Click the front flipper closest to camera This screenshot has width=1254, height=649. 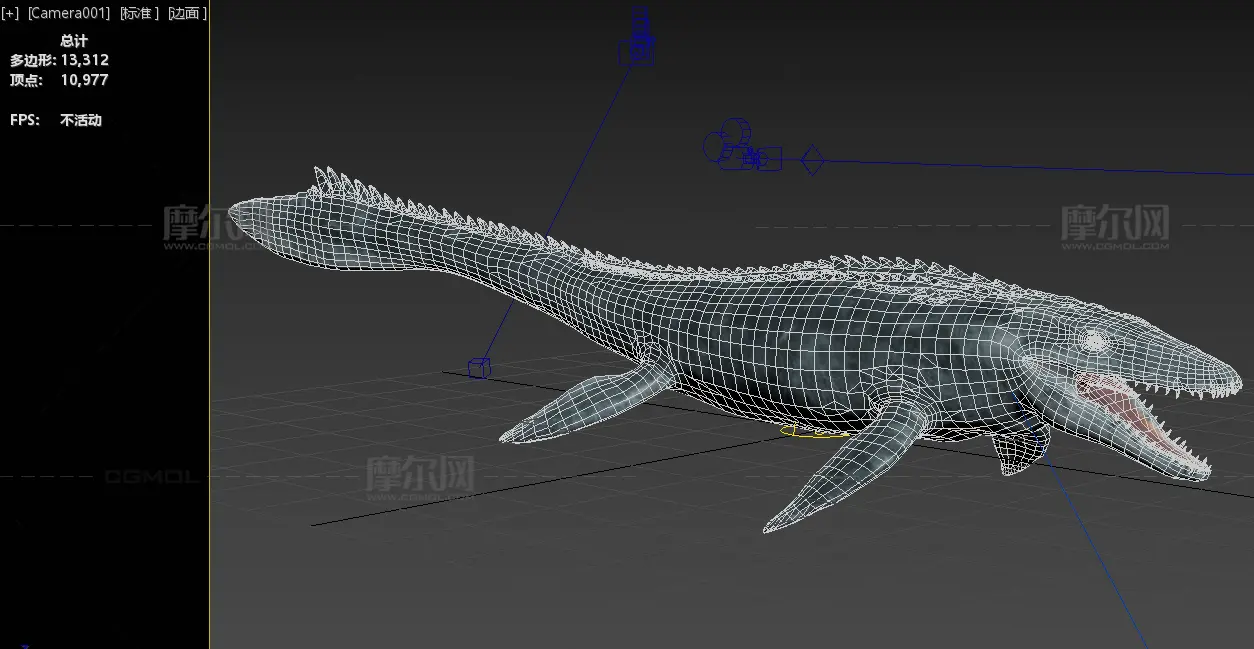click(x=845, y=467)
